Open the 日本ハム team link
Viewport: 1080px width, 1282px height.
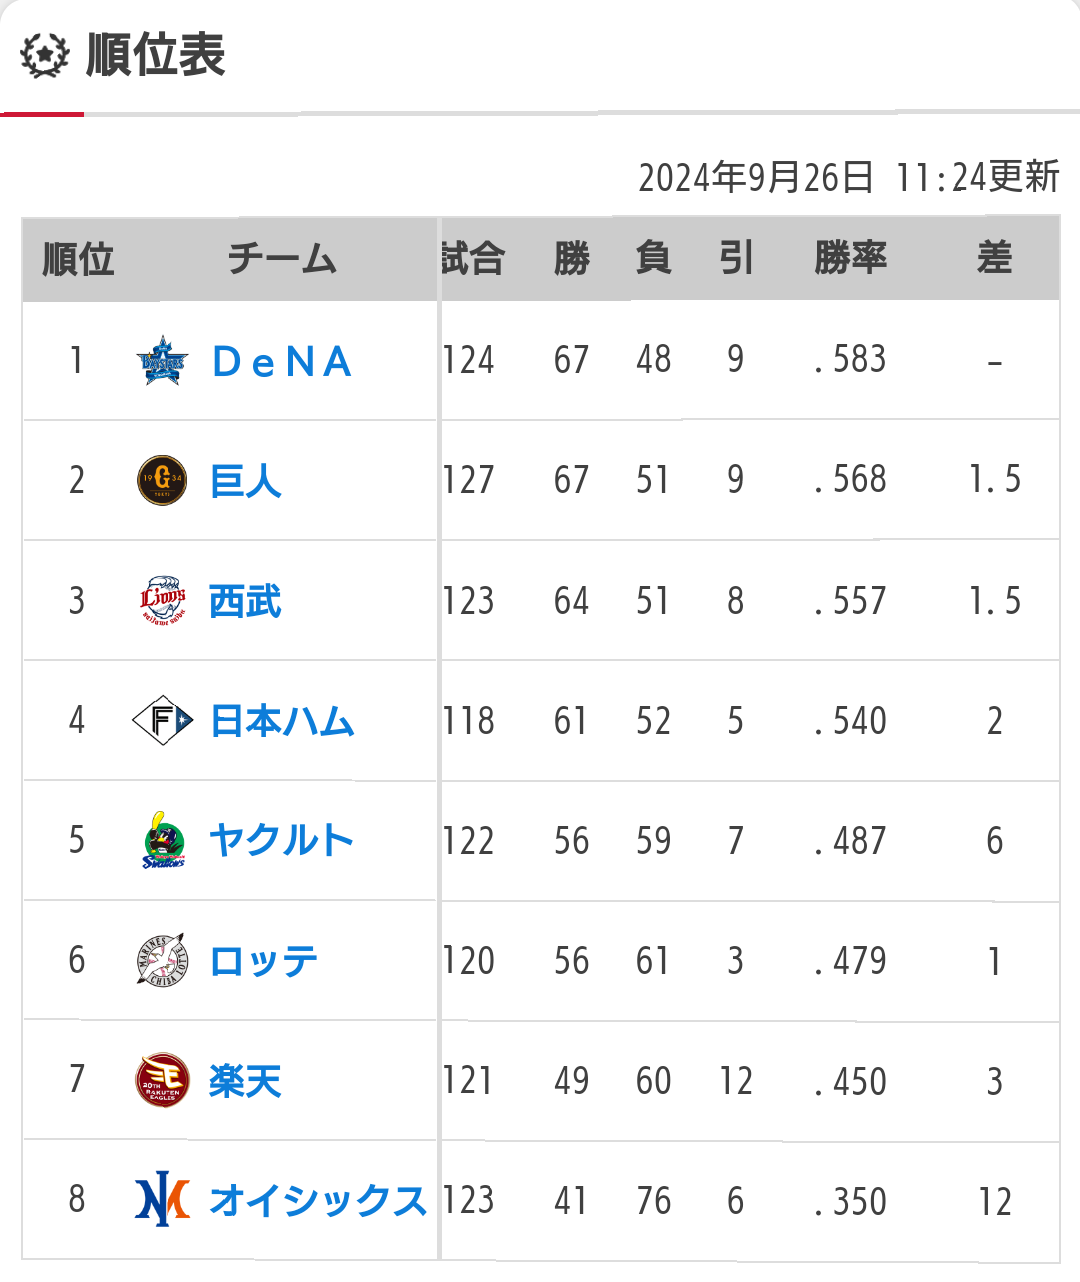click(x=282, y=721)
